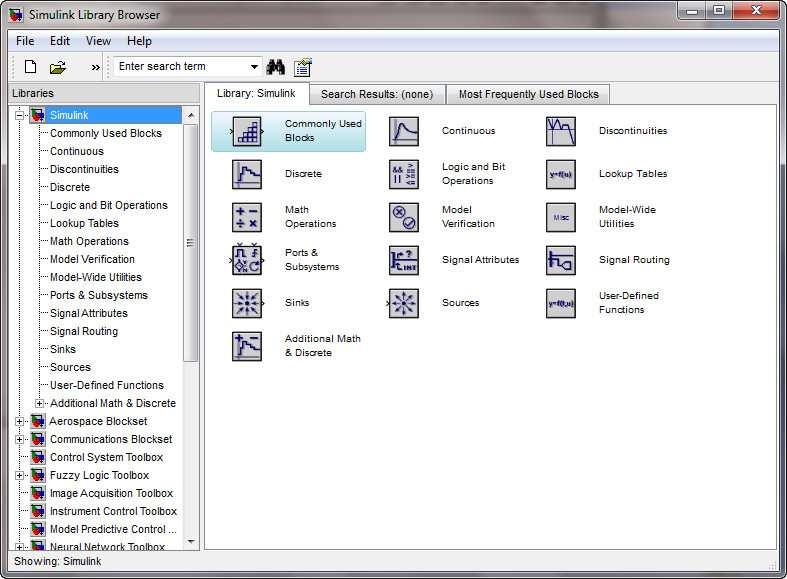Select User-Defined Functions in the tree
The height and width of the screenshot is (579, 787).
click(107, 385)
